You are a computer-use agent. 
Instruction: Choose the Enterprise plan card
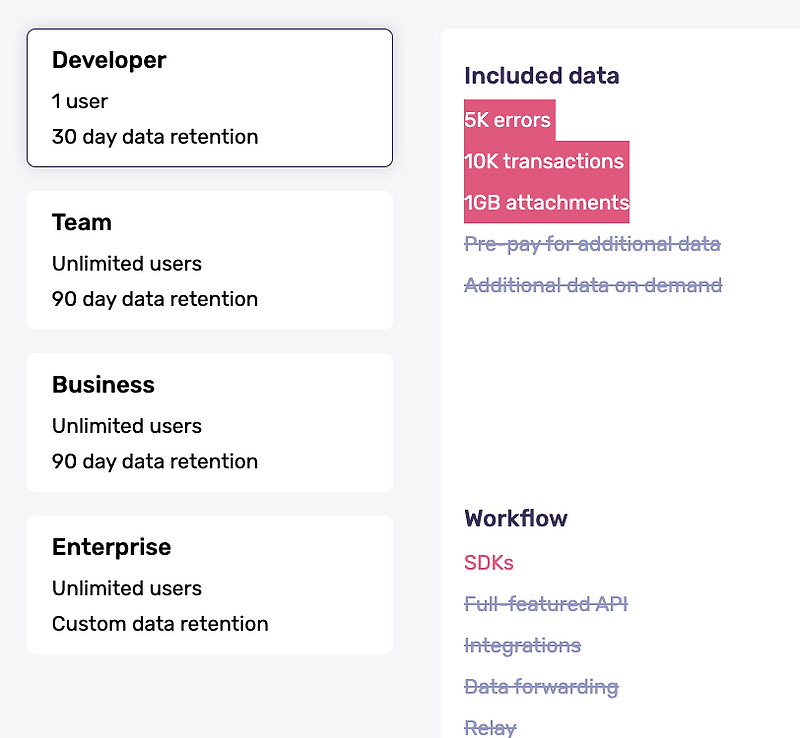[x=209, y=585]
